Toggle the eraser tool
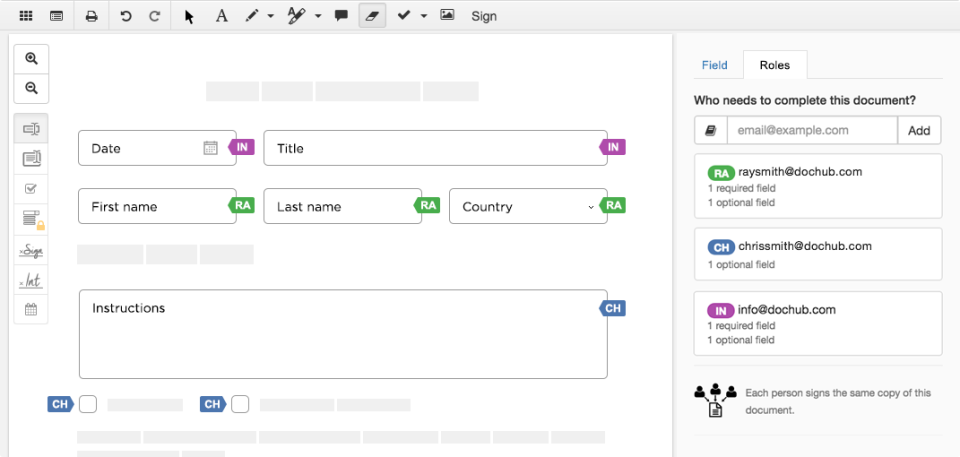Viewport: 960px width, 457px height. pos(372,16)
